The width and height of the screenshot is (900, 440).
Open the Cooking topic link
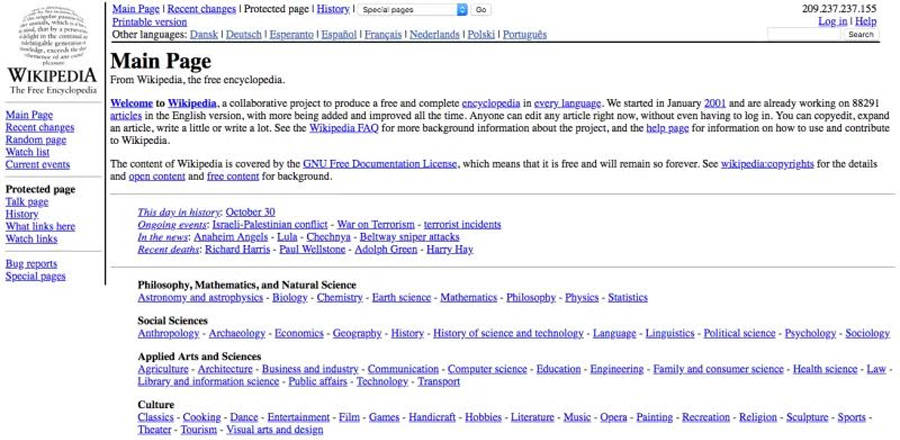click(x=201, y=418)
